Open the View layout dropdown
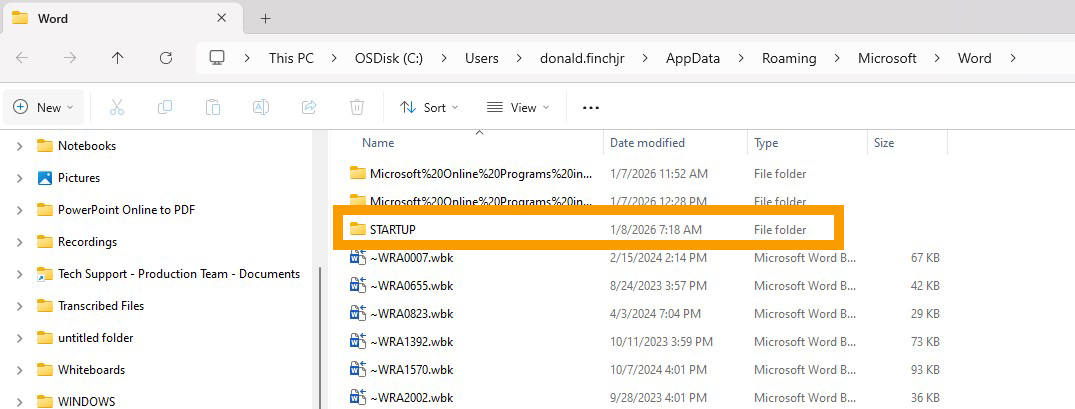 pyautogui.click(x=516, y=107)
